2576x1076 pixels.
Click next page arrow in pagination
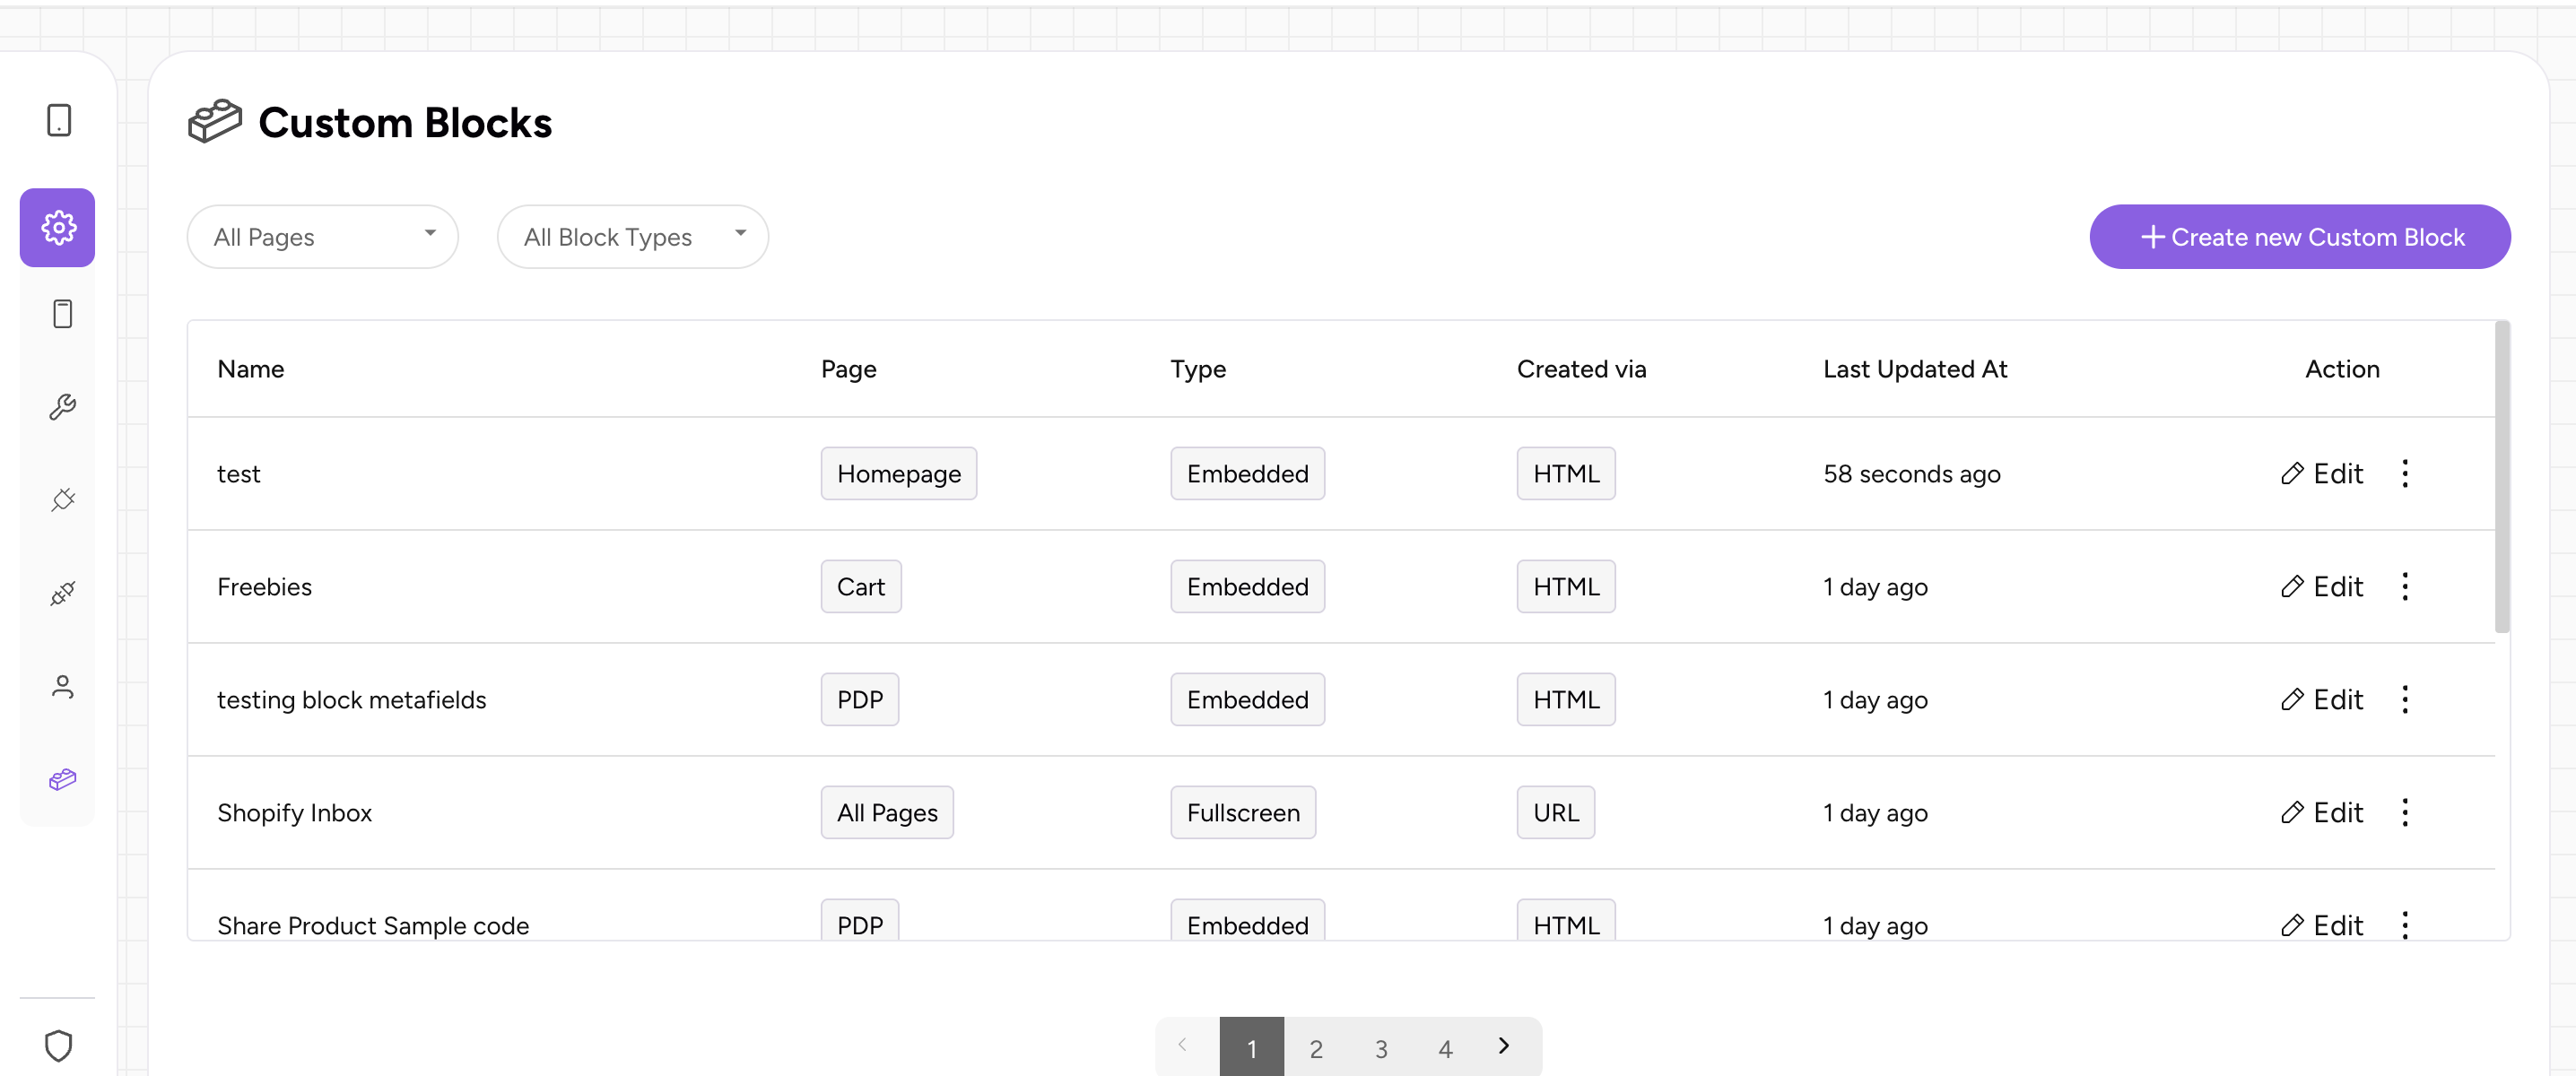(1504, 1046)
